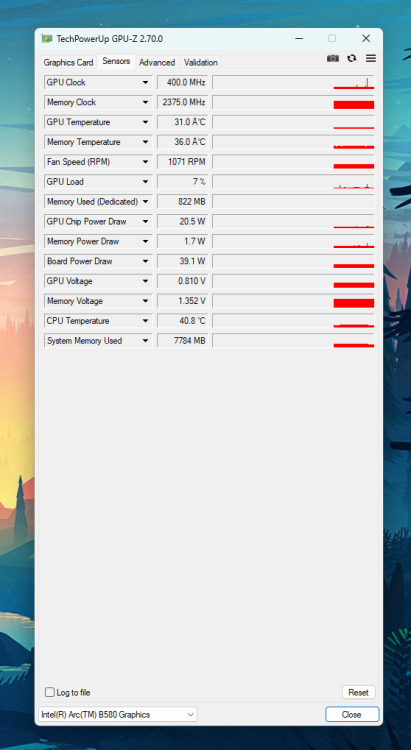Expand the CPU Temperature sensor dropdown
The image size is (411, 750).
pos(145,321)
